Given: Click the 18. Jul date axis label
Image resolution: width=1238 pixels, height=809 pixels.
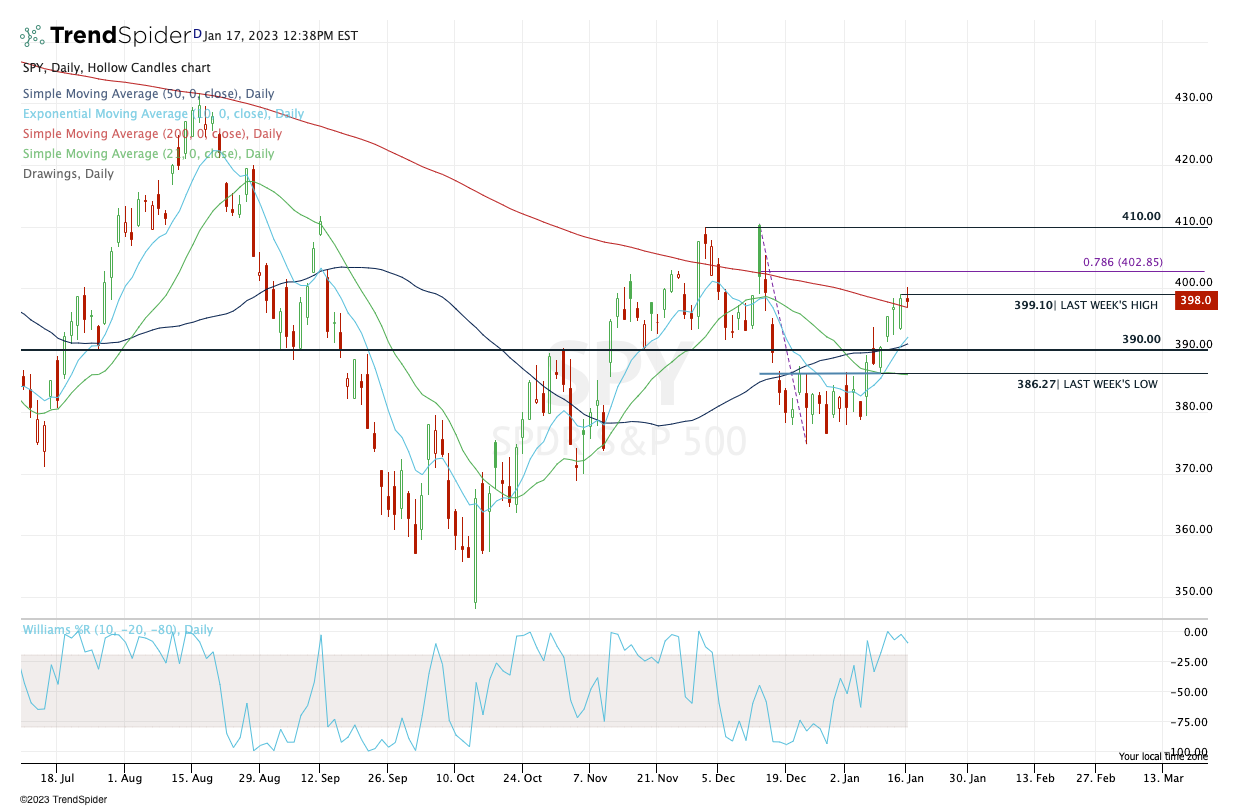Looking at the screenshot, I should [x=56, y=777].
